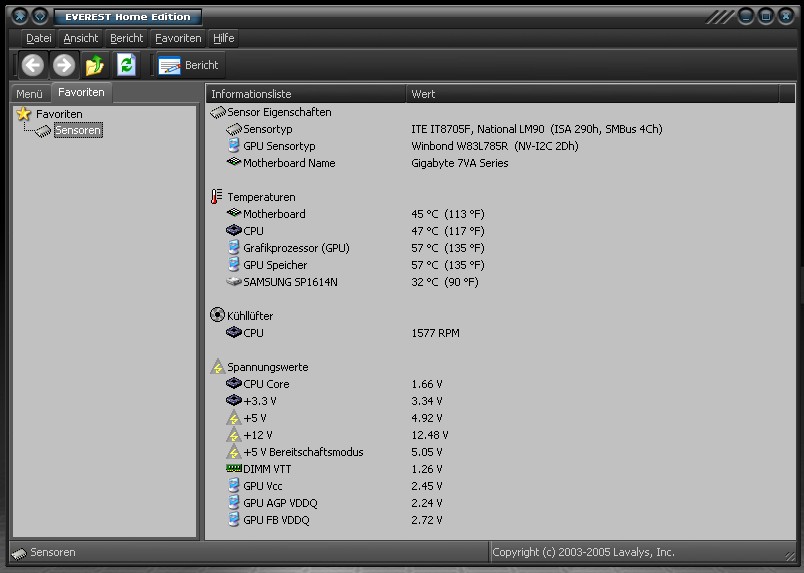
Task: Open the Bericht menu
Action: [x=126, y=38]
